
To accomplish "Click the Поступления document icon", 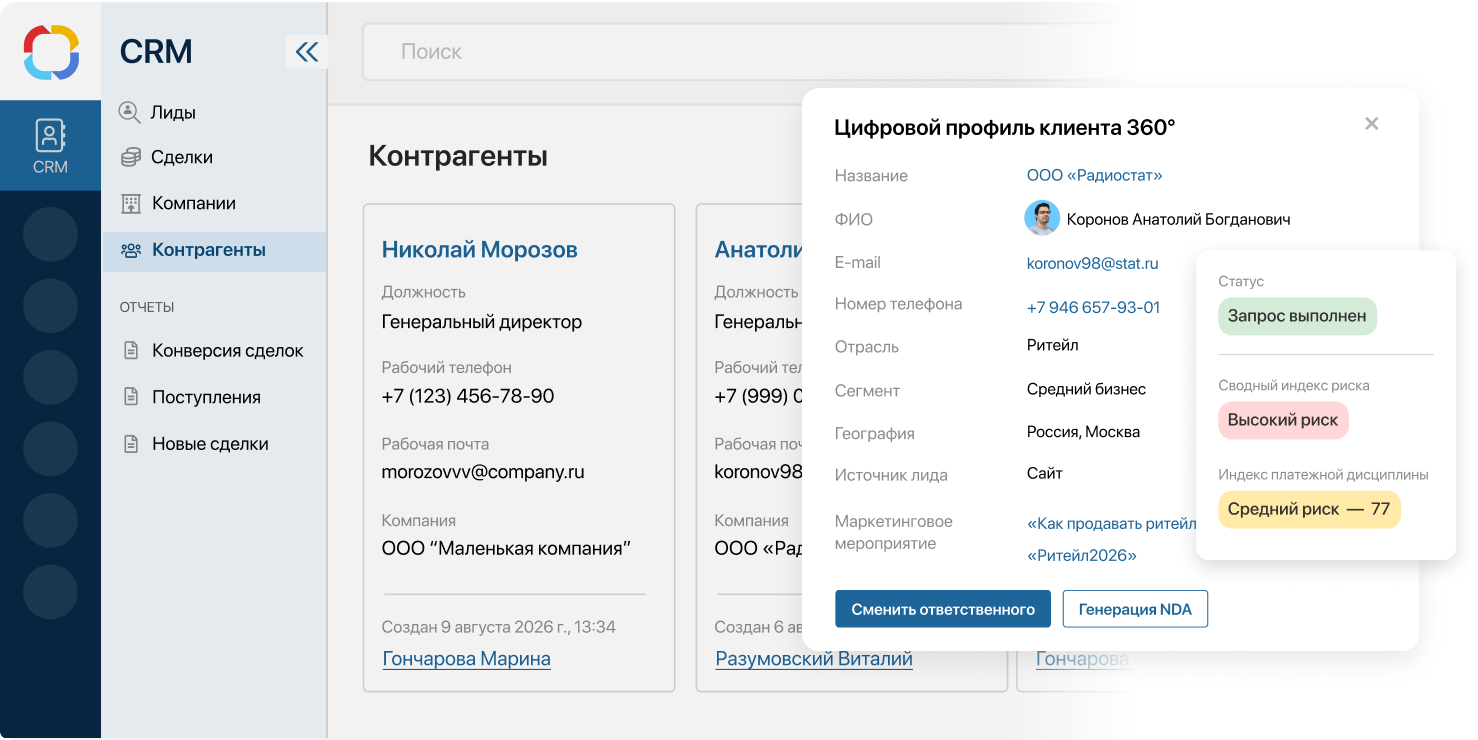I will click(x=130, y=397).
